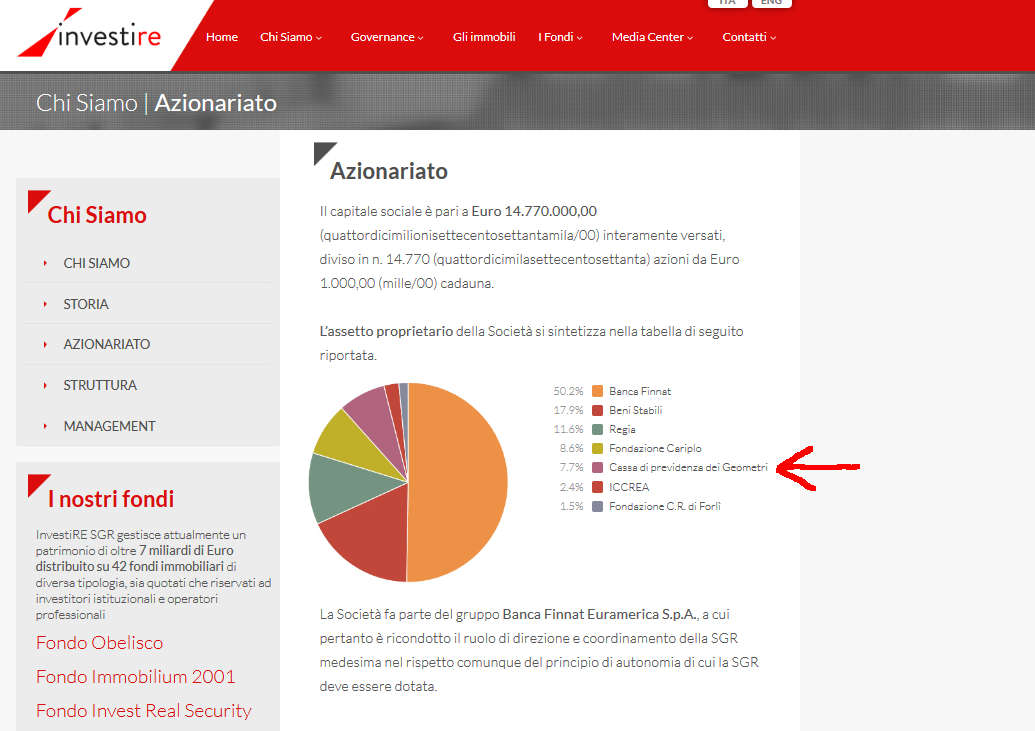Open MANAGEMENT sidebar link
Viewport: 1035px width, 731px height.
pos(110,426)
